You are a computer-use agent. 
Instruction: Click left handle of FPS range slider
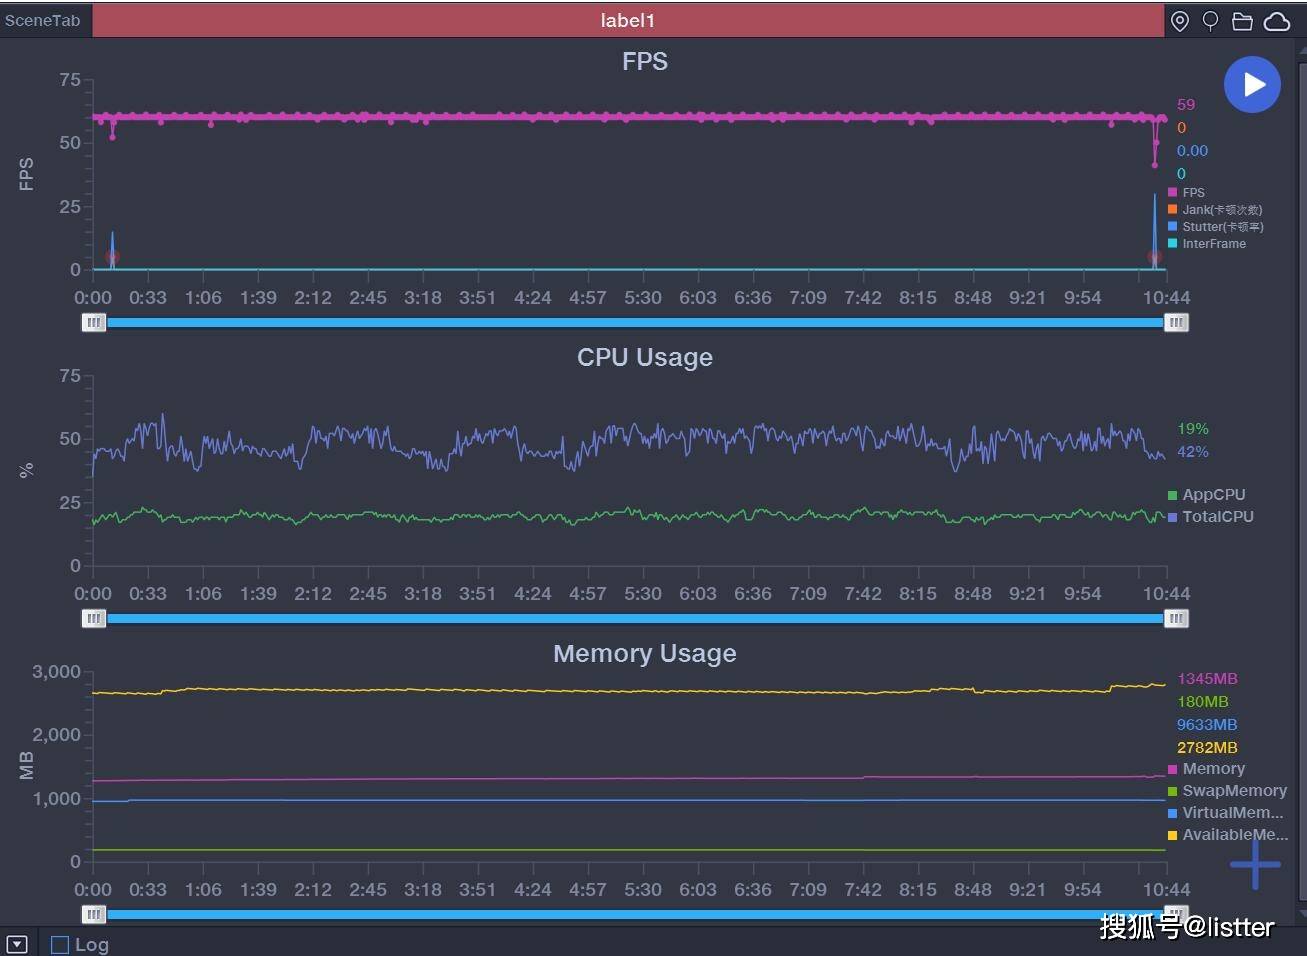tap(93, 322)
